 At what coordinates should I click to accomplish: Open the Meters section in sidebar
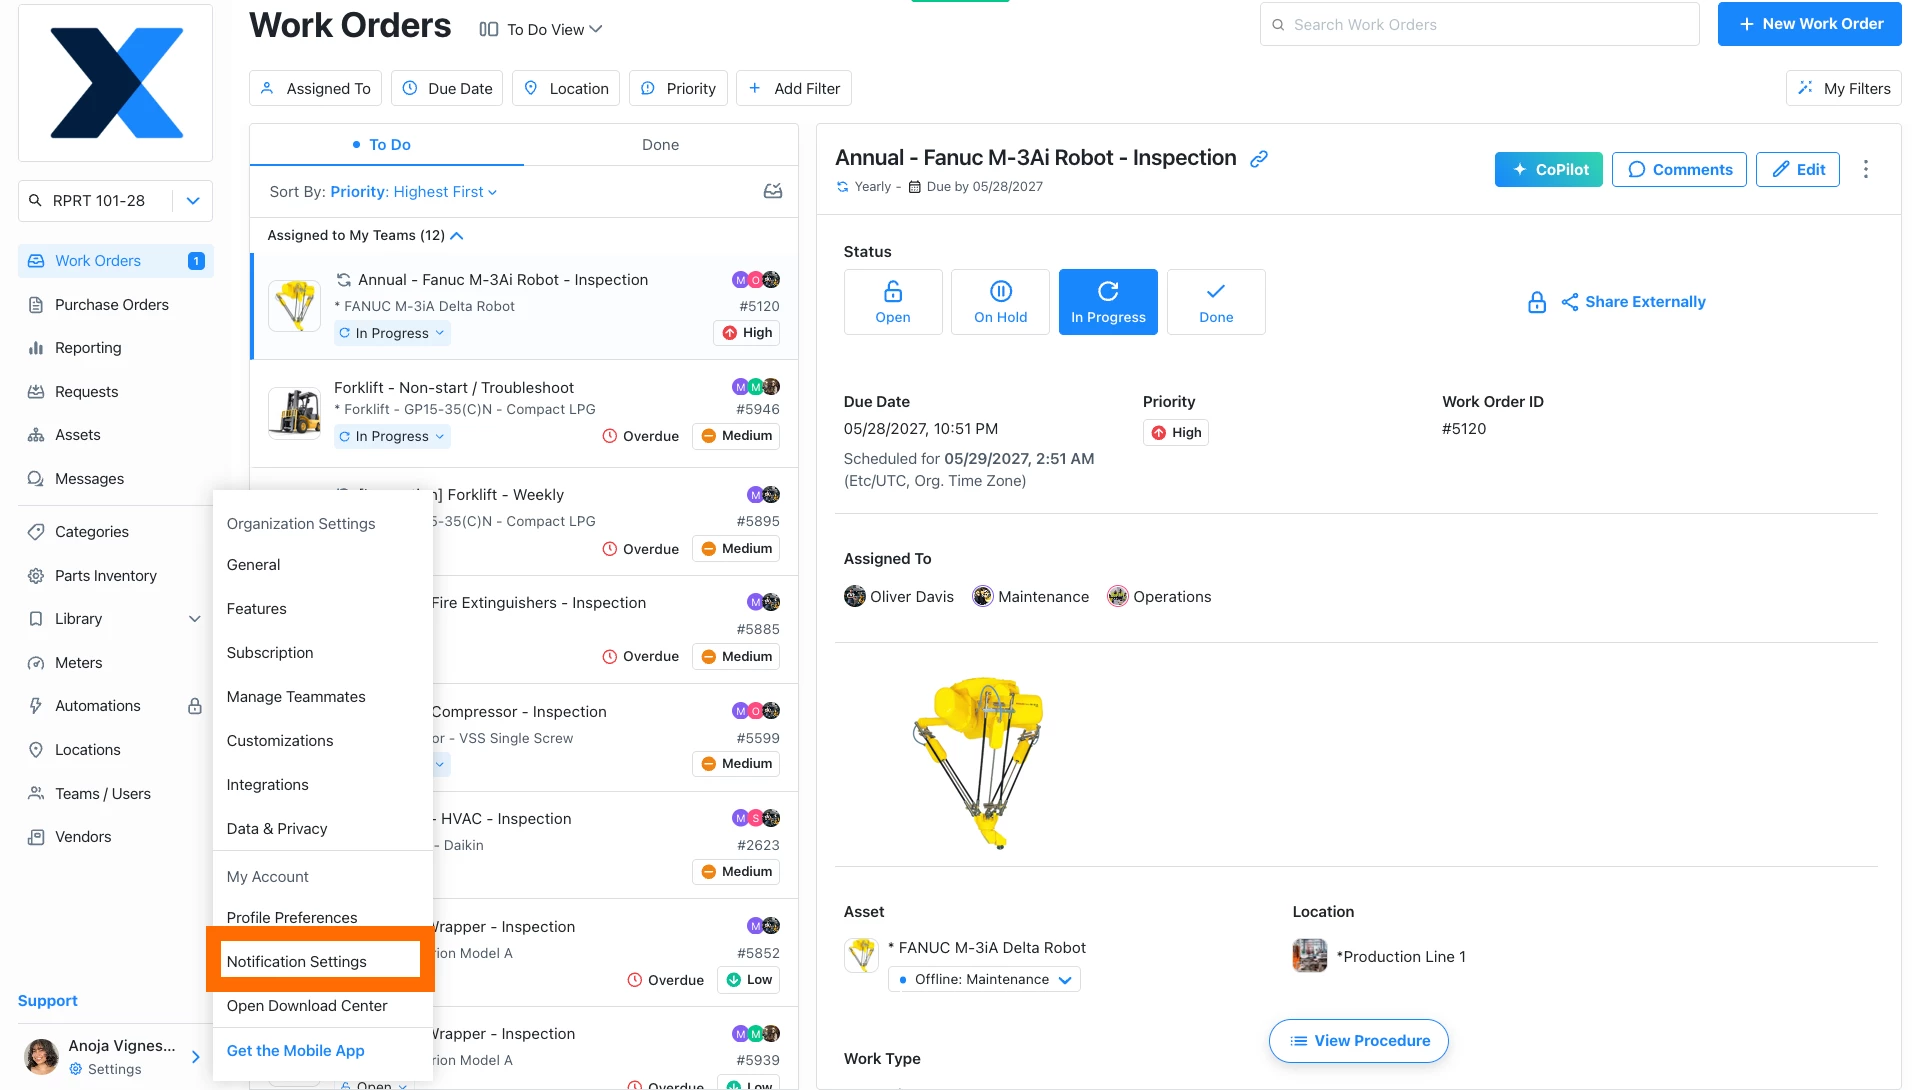pos(78,663)
